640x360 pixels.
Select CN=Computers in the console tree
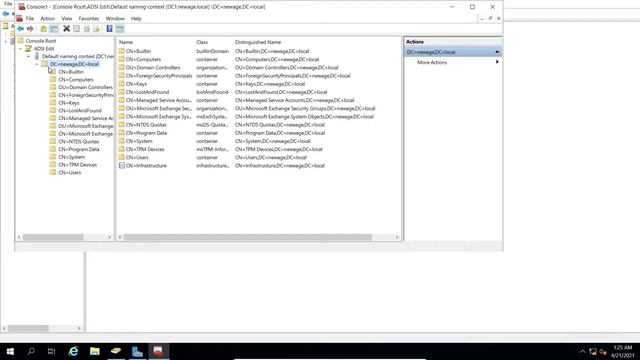tap(76, 80)
